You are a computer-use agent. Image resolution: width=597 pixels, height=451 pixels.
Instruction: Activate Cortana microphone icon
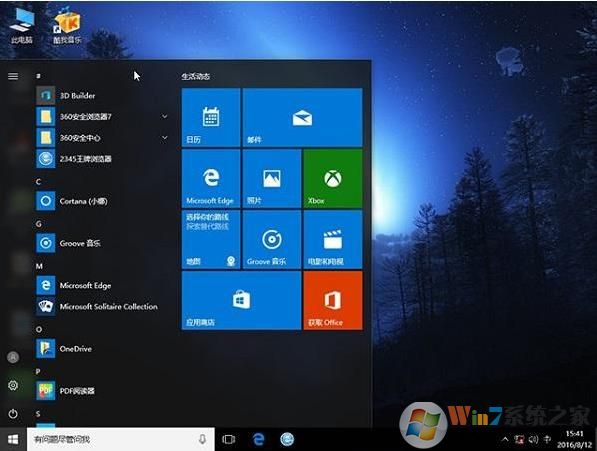[x=202, y=440]
